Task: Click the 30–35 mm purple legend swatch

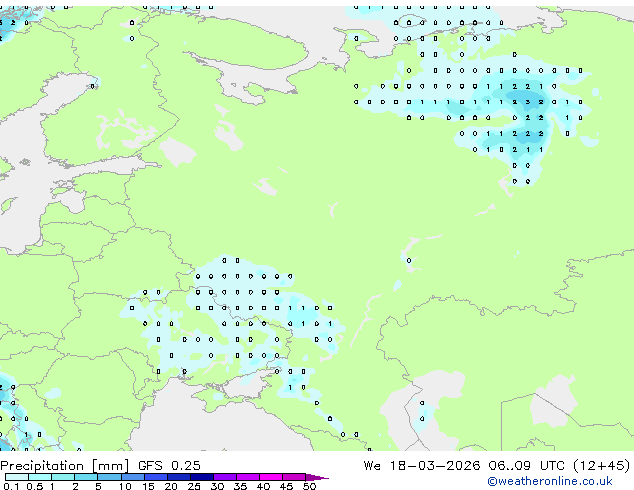Action: pyautogui.click(x=224, y=477)
